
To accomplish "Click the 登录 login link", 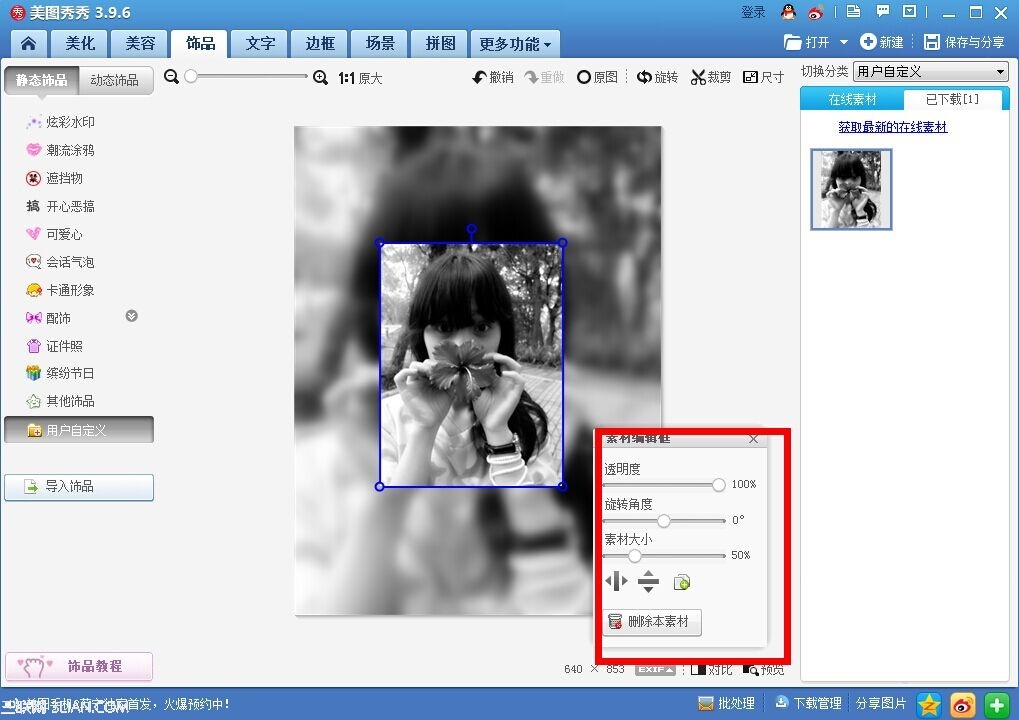I will point(753,12).
